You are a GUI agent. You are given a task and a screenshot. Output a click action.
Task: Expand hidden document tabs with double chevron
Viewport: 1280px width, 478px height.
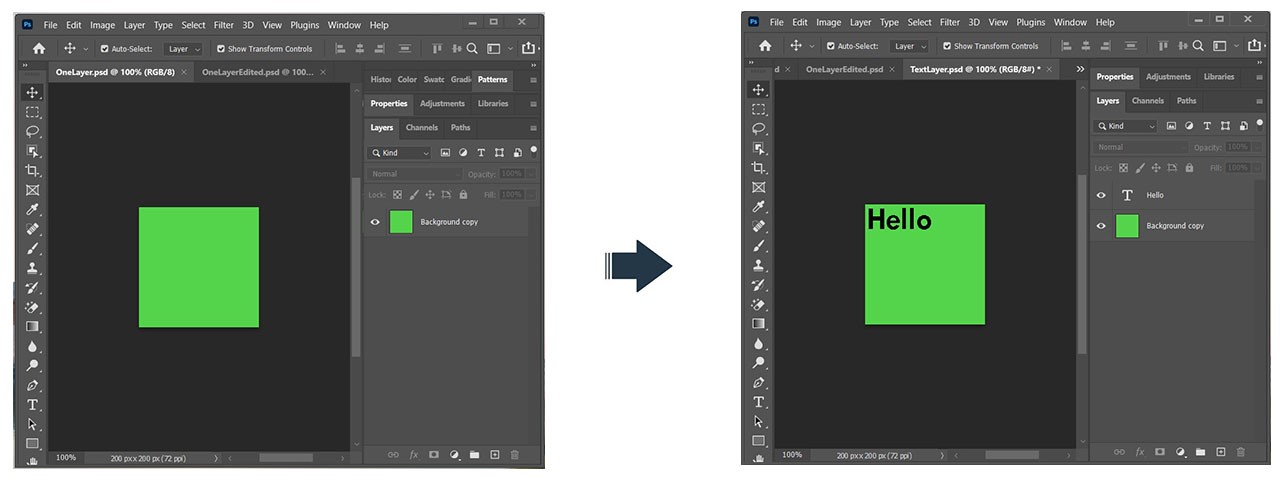pos(1080,69)
